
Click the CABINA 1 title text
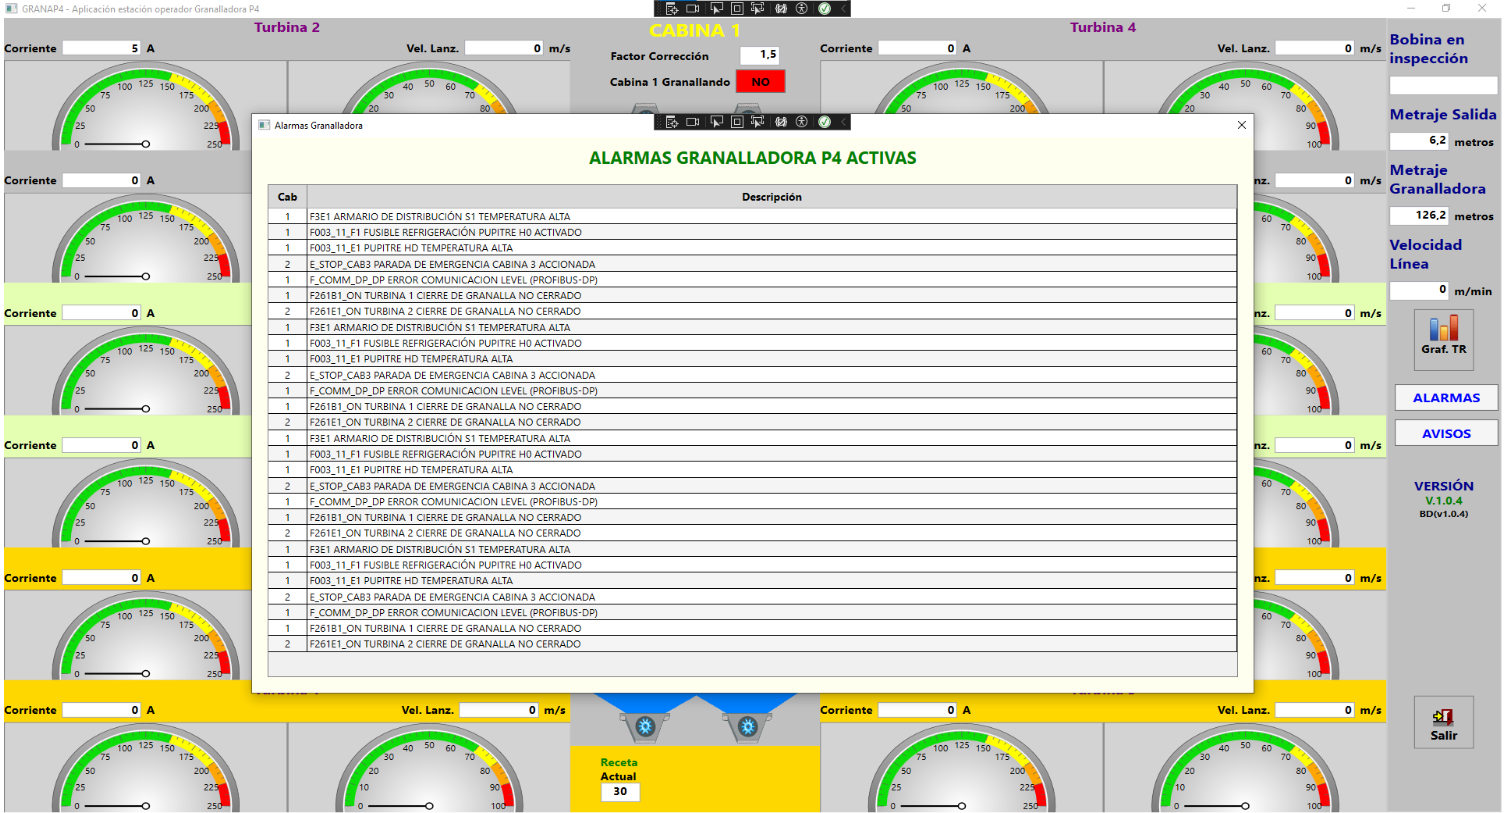tap(695, 30)
